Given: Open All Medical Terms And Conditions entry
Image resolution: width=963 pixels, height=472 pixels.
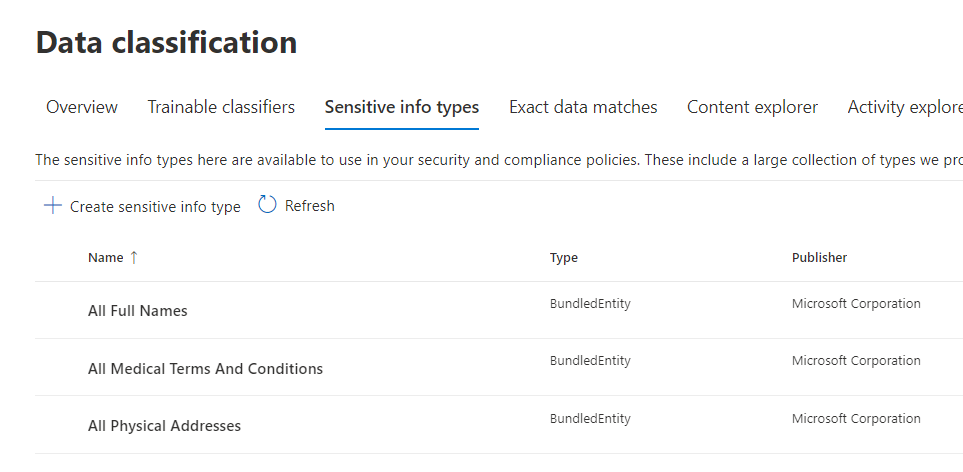Looking at the screenshot, I should pos(205,369).
